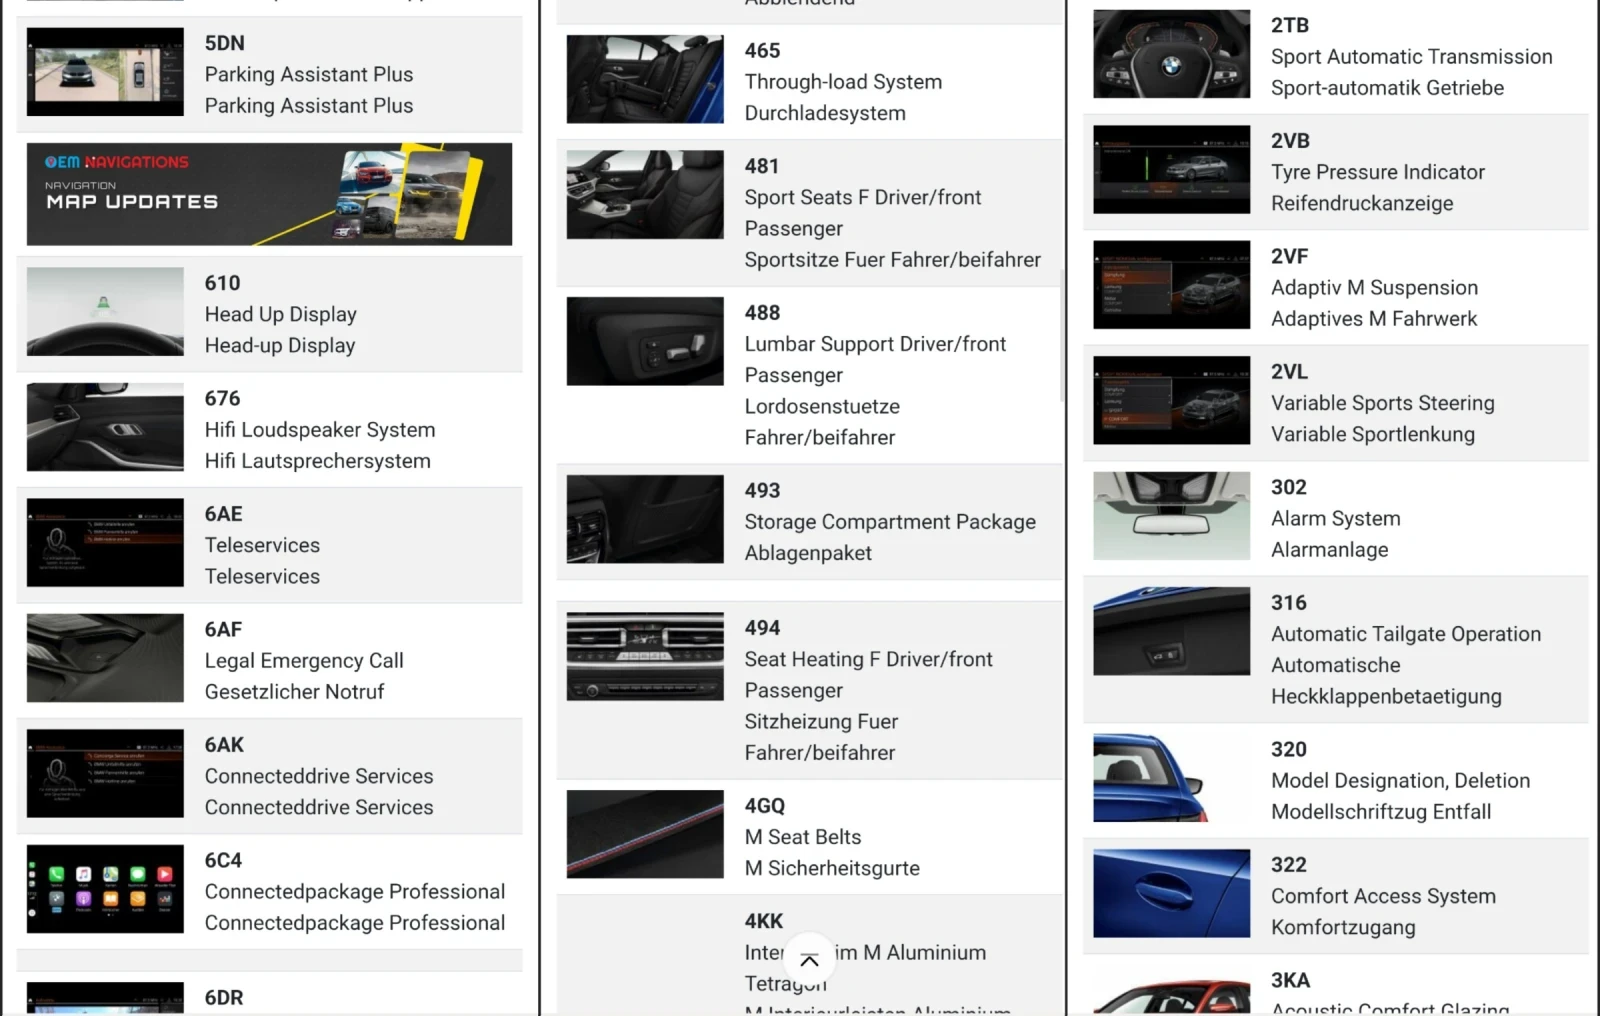Select the Adaptiv M Suspension entry

tap(1374, 288)
